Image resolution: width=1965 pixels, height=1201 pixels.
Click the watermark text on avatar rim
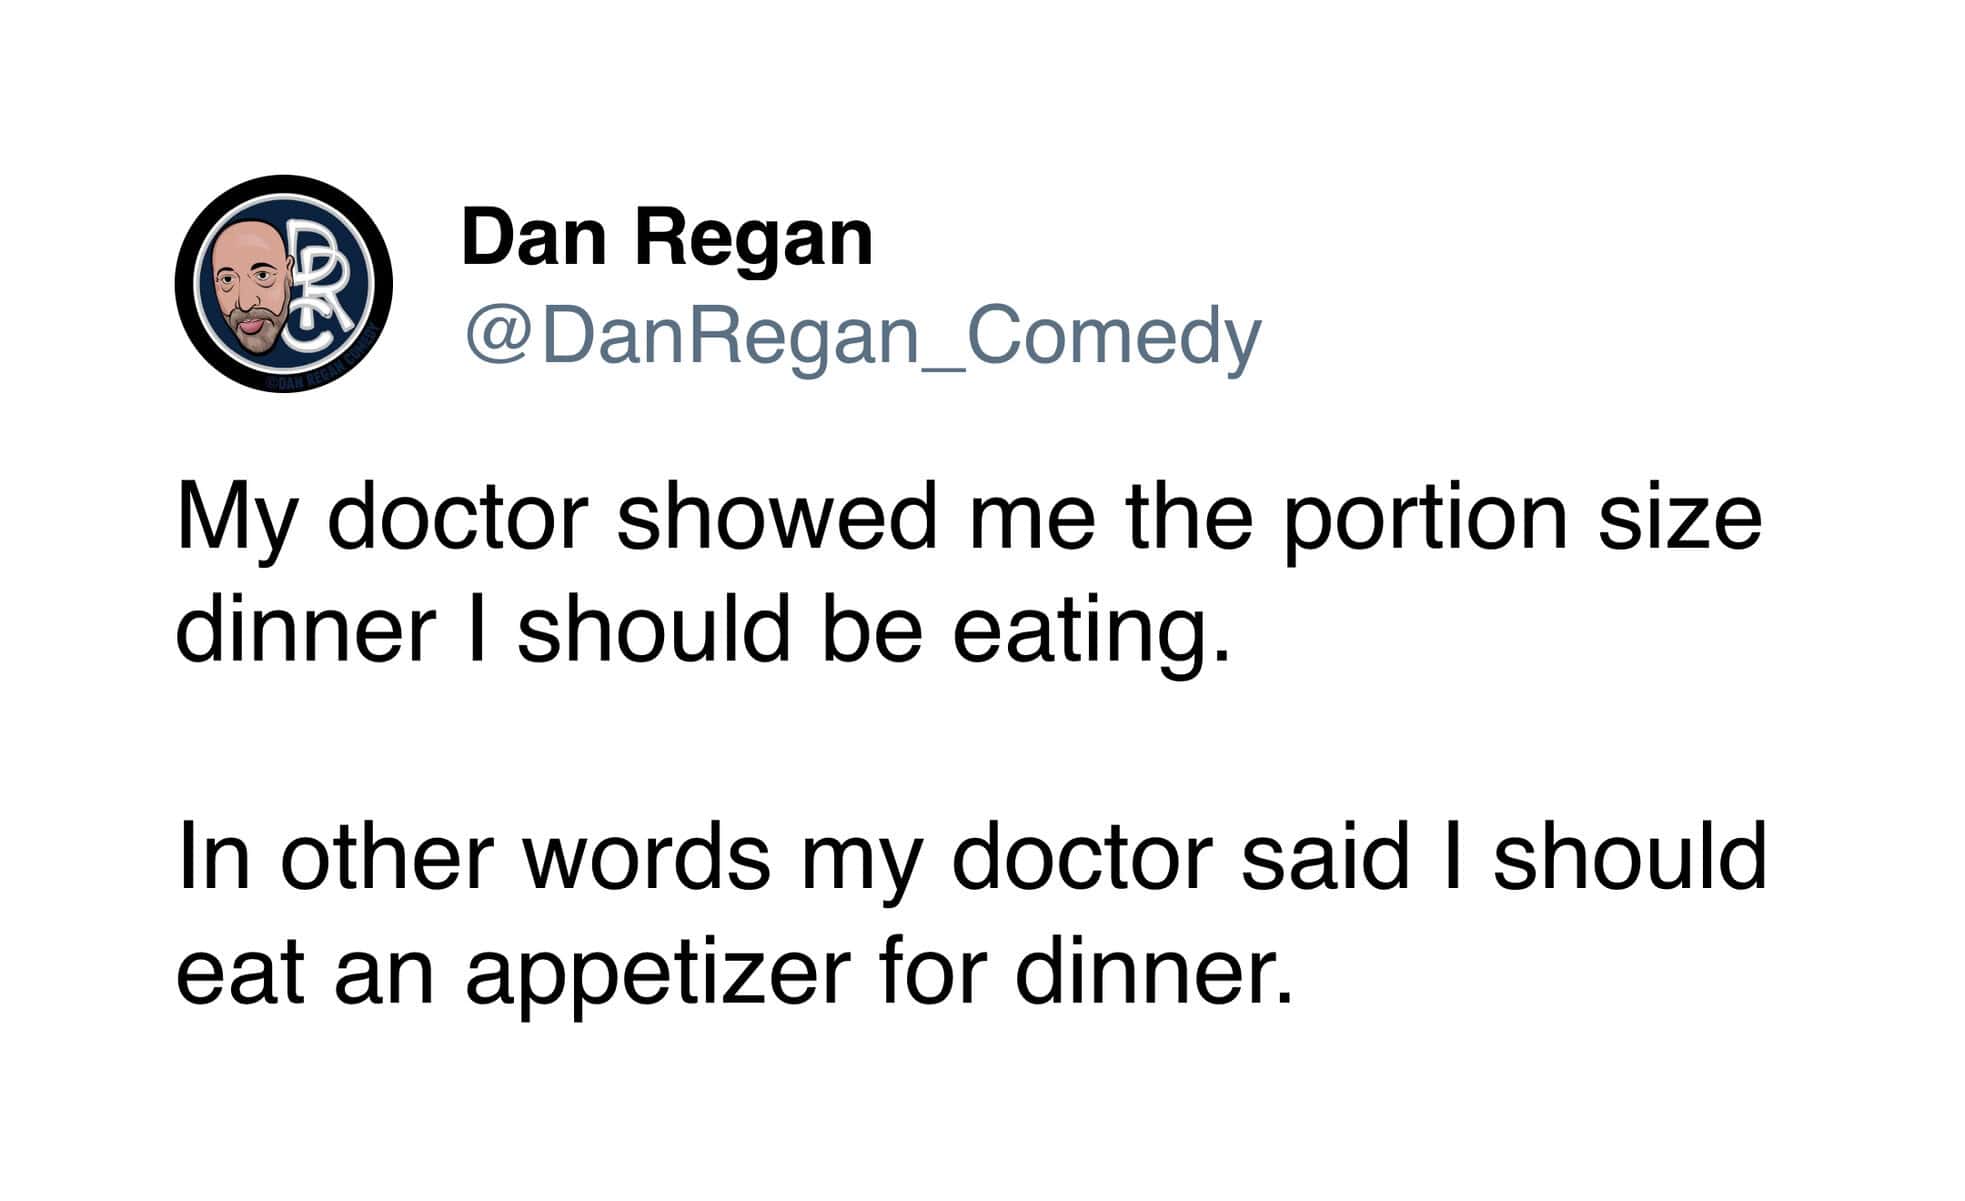(322, 368)
